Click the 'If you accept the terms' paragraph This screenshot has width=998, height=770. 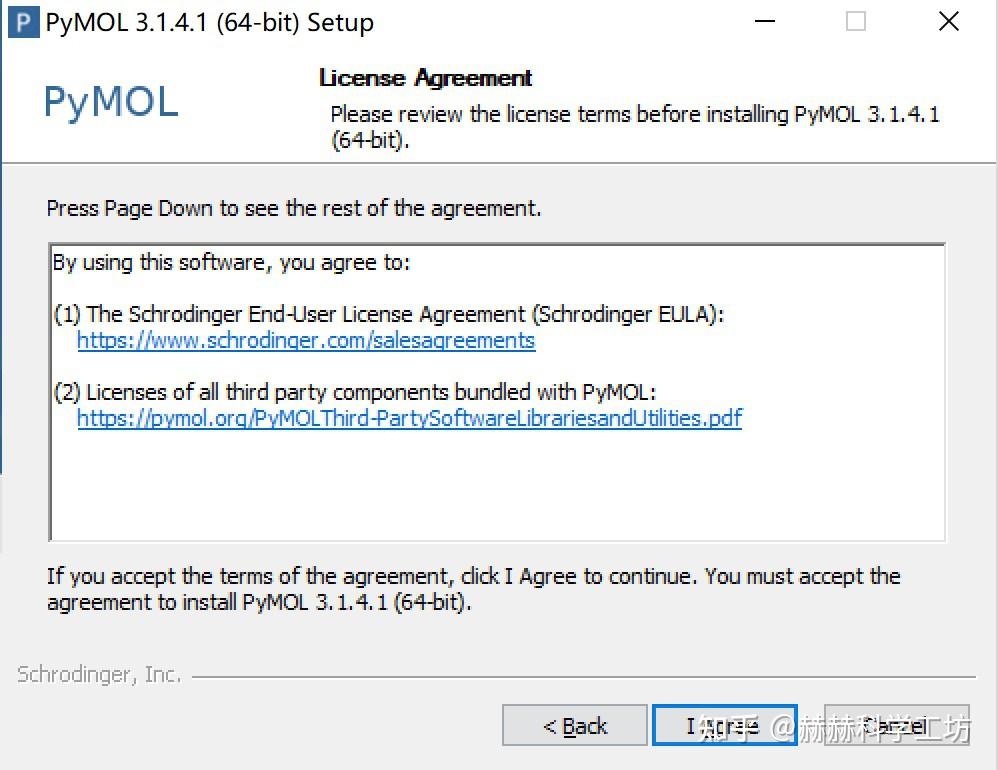pos(473,577)
